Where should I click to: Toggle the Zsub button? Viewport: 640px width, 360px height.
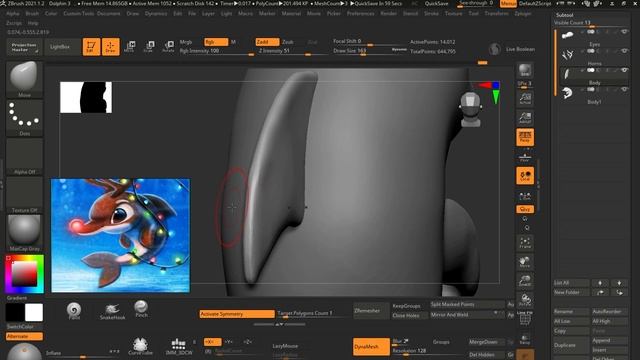coord(288,42)
